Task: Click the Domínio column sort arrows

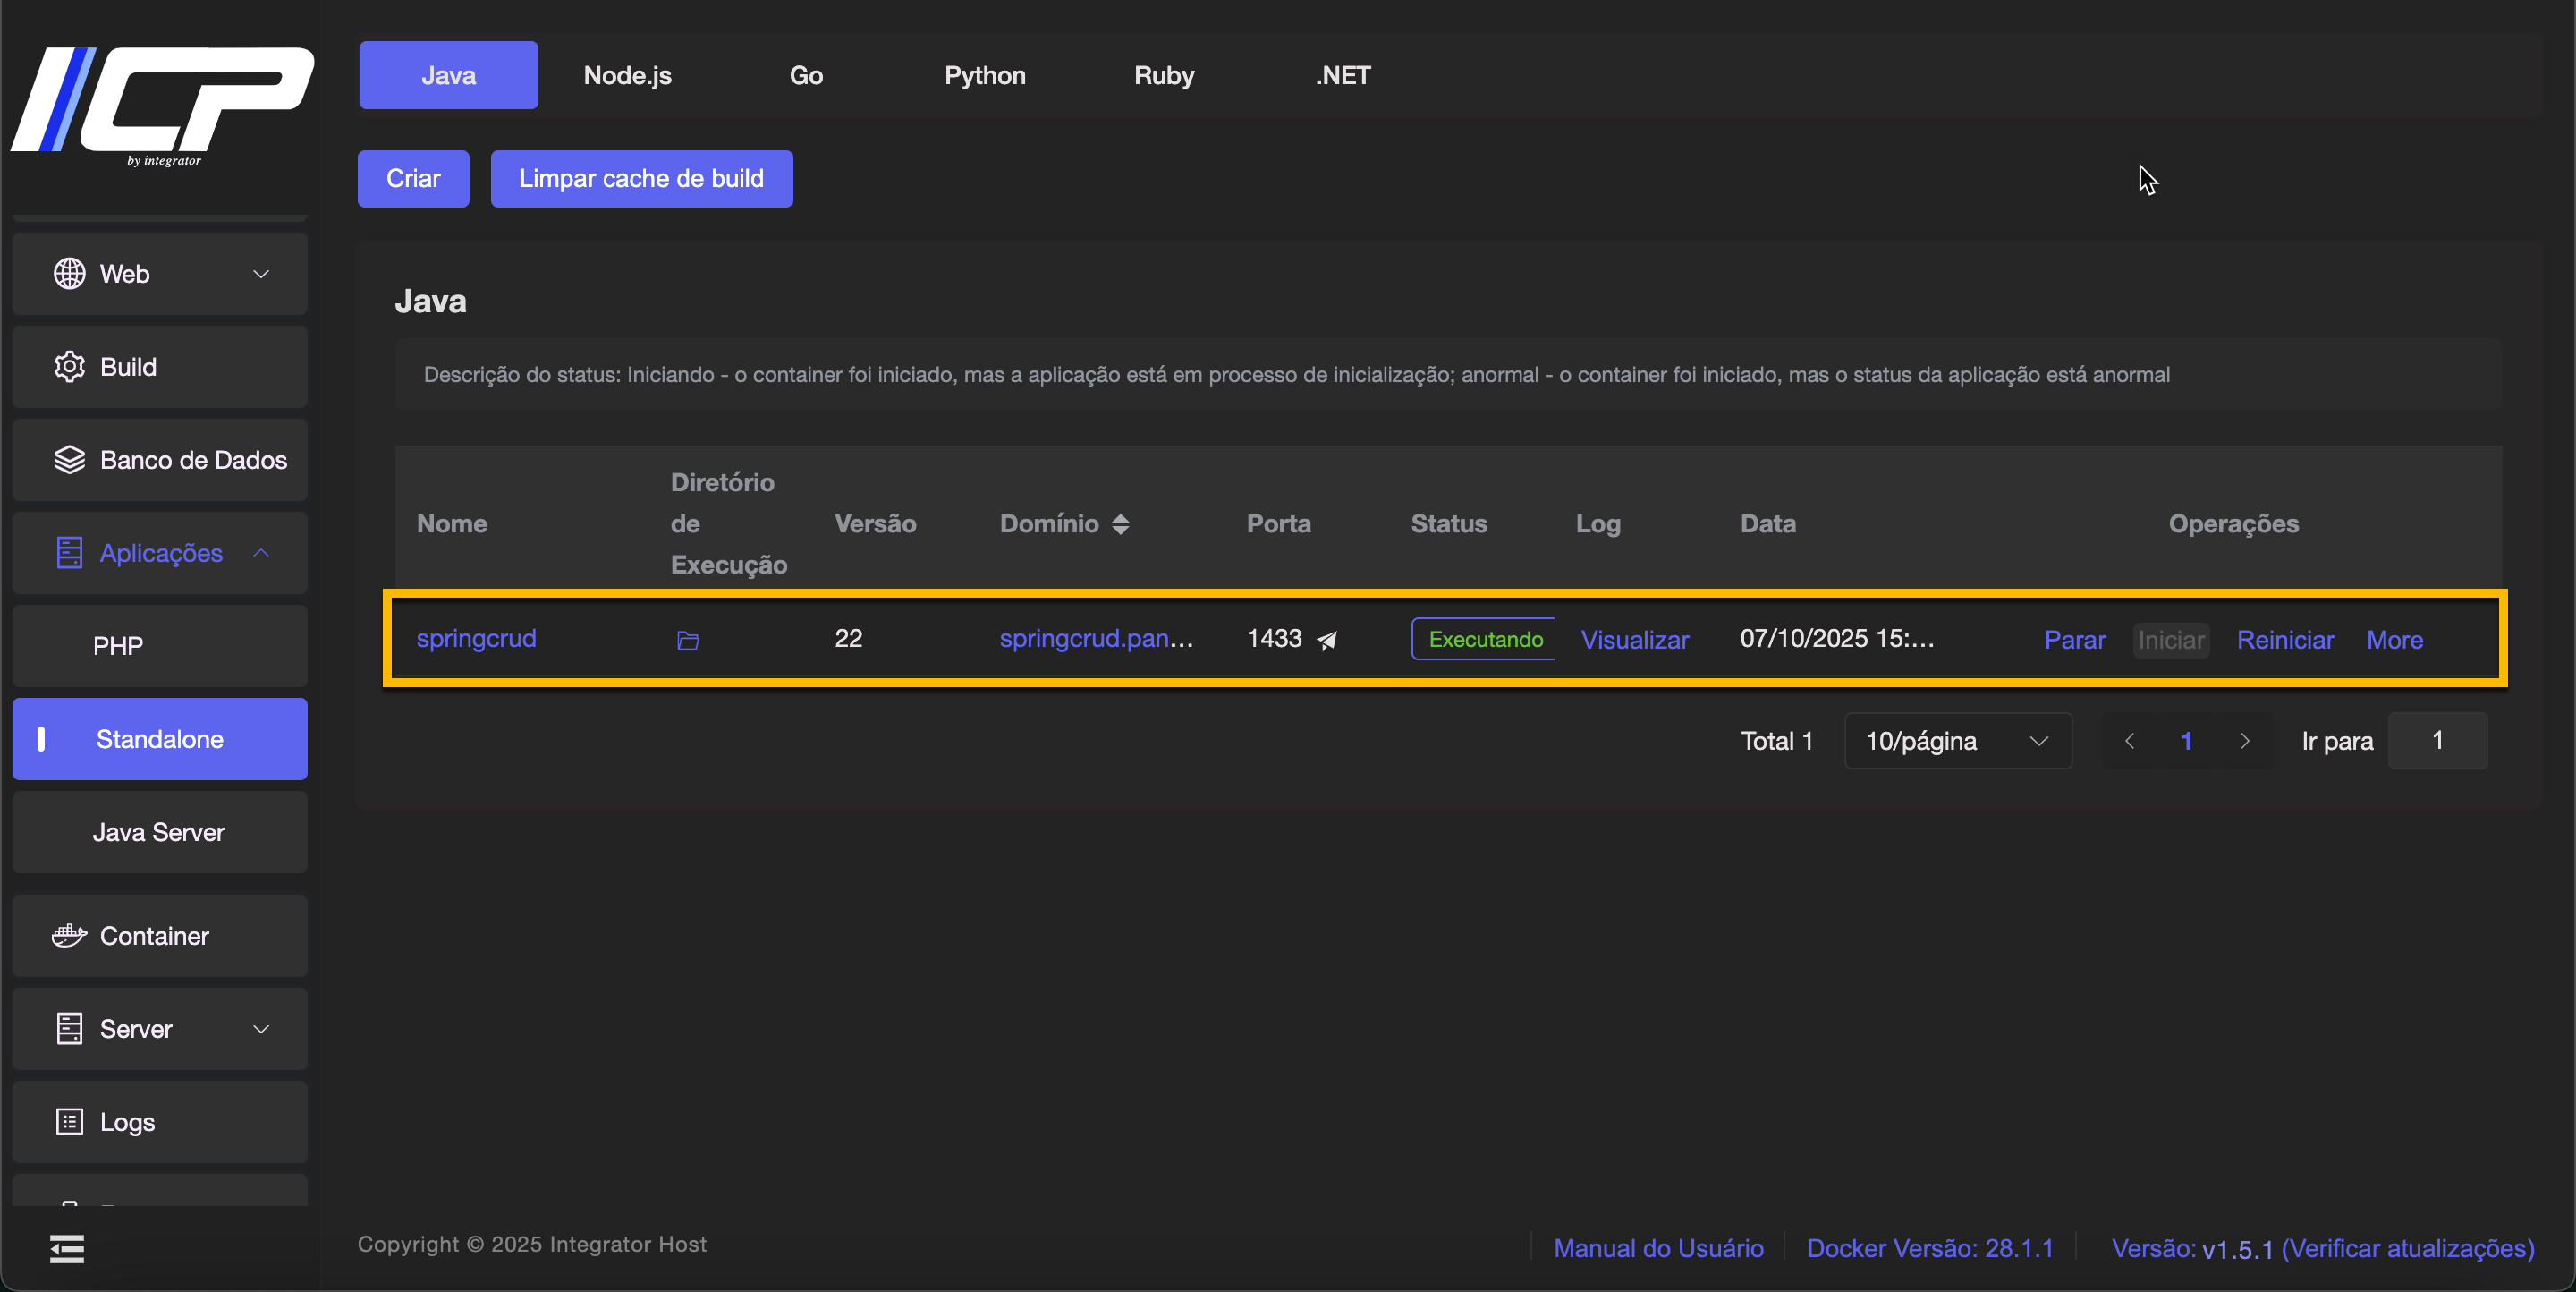Action: pos(1121,524)
